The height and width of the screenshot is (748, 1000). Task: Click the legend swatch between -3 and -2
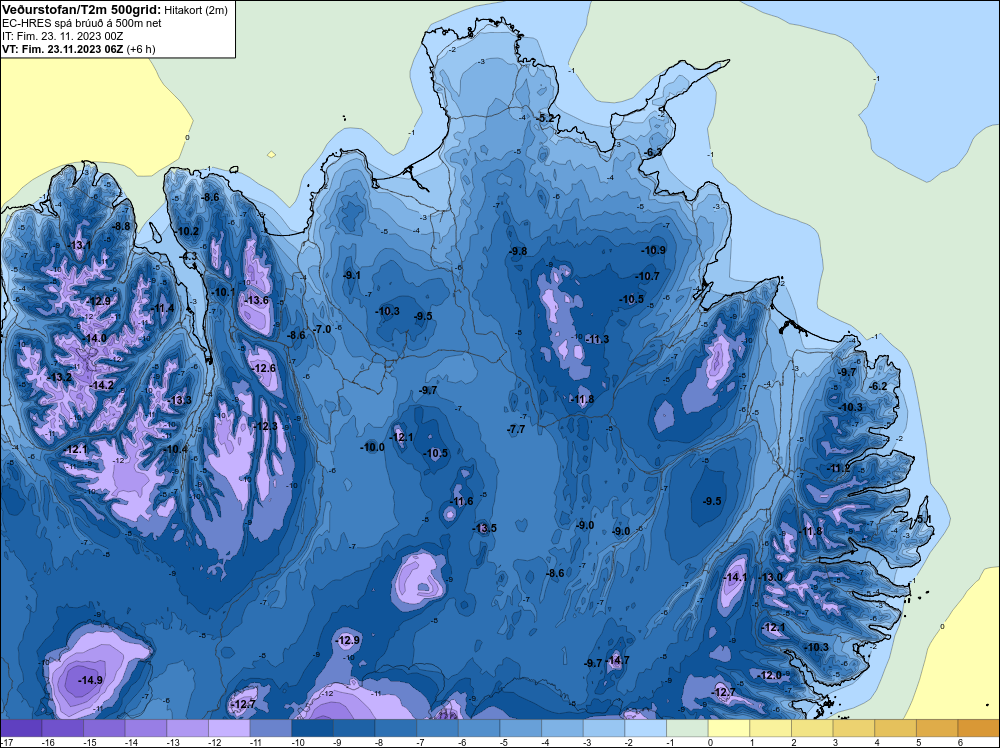[604, 728]
